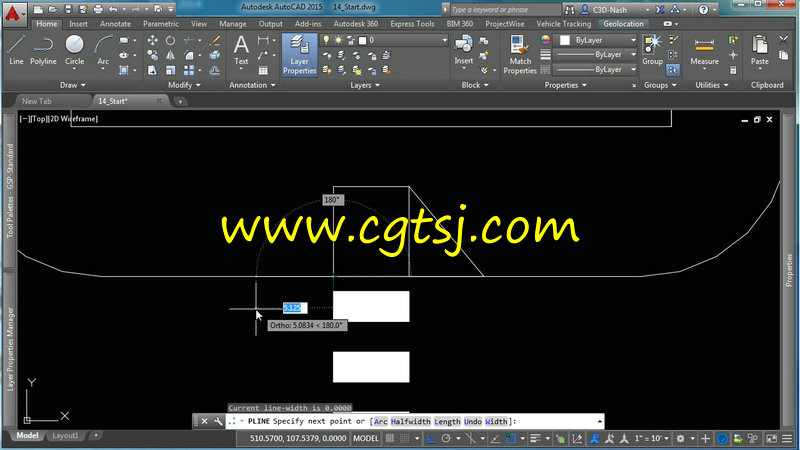Select the Scale tool
Image resolution: width=800 pixels, height=450 pixels.
(x=170, y=70)
